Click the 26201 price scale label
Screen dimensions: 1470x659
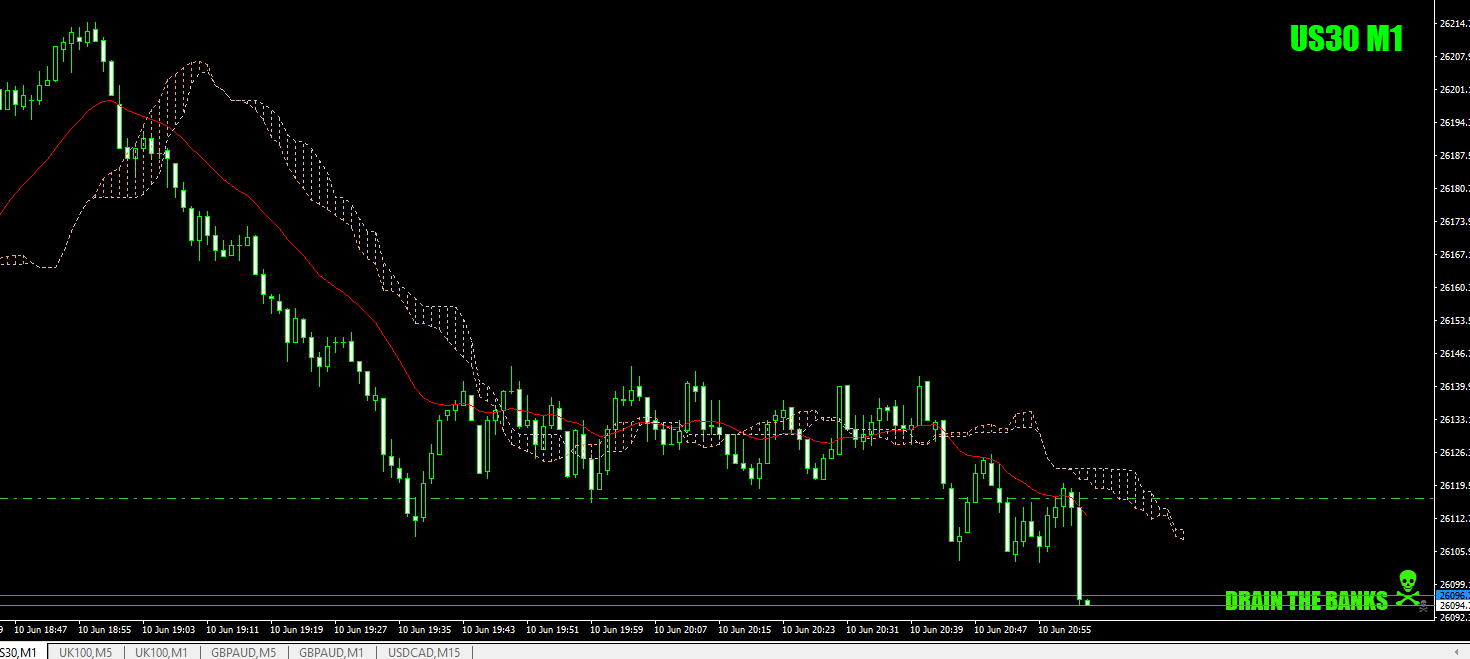(x=1454, y=89)
